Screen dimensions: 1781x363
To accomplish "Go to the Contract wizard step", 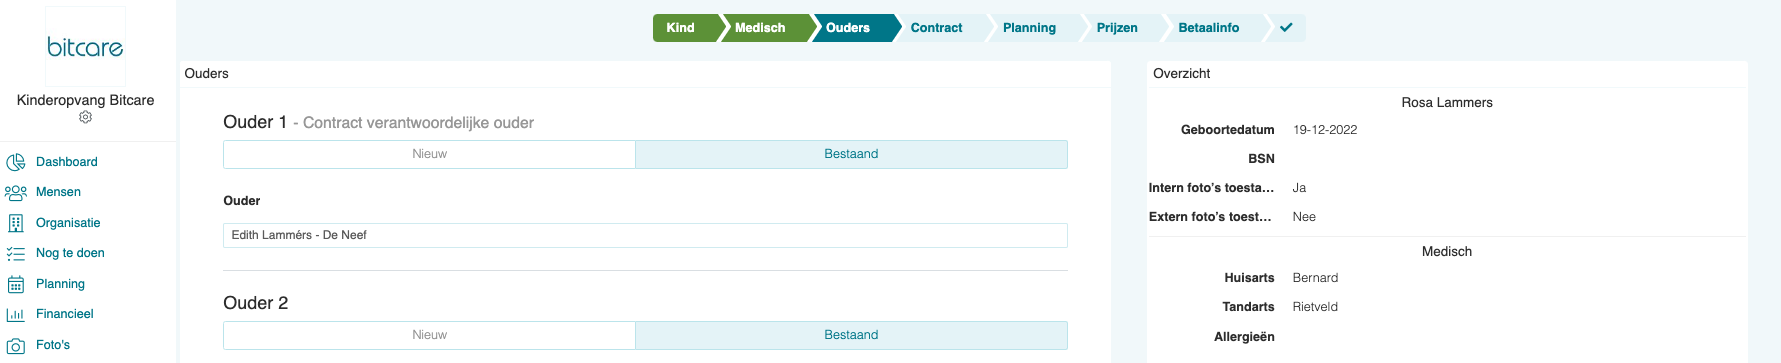I will pyautogui.click(x=936, y=27).
